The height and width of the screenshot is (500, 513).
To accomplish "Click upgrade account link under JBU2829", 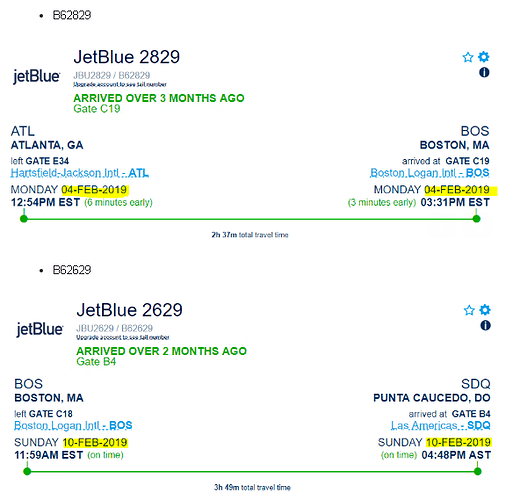I will click(x=120, y=85).
